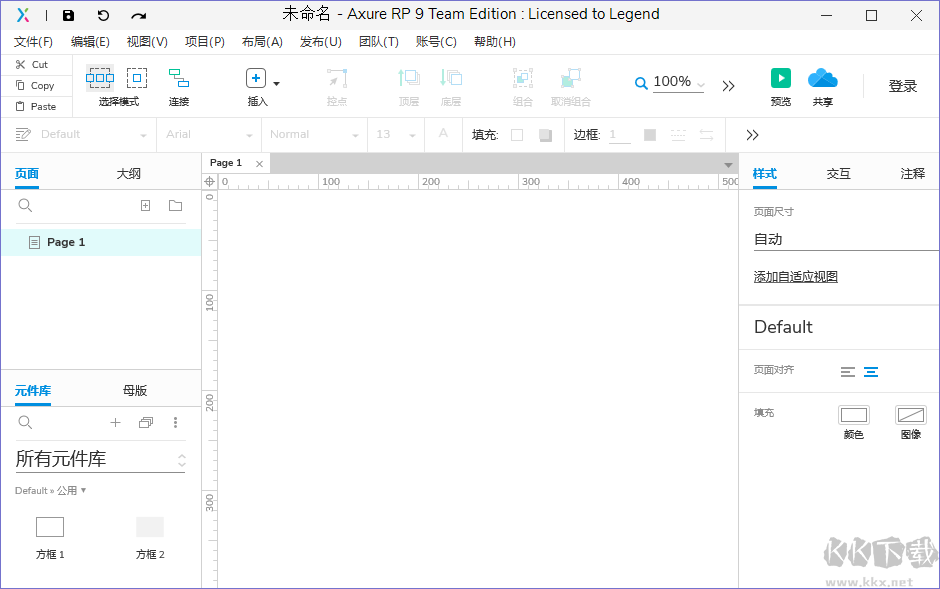Expand the Insert tool dropdown arrow
This screenshot has width=940, height=589.
pos(277,84)
